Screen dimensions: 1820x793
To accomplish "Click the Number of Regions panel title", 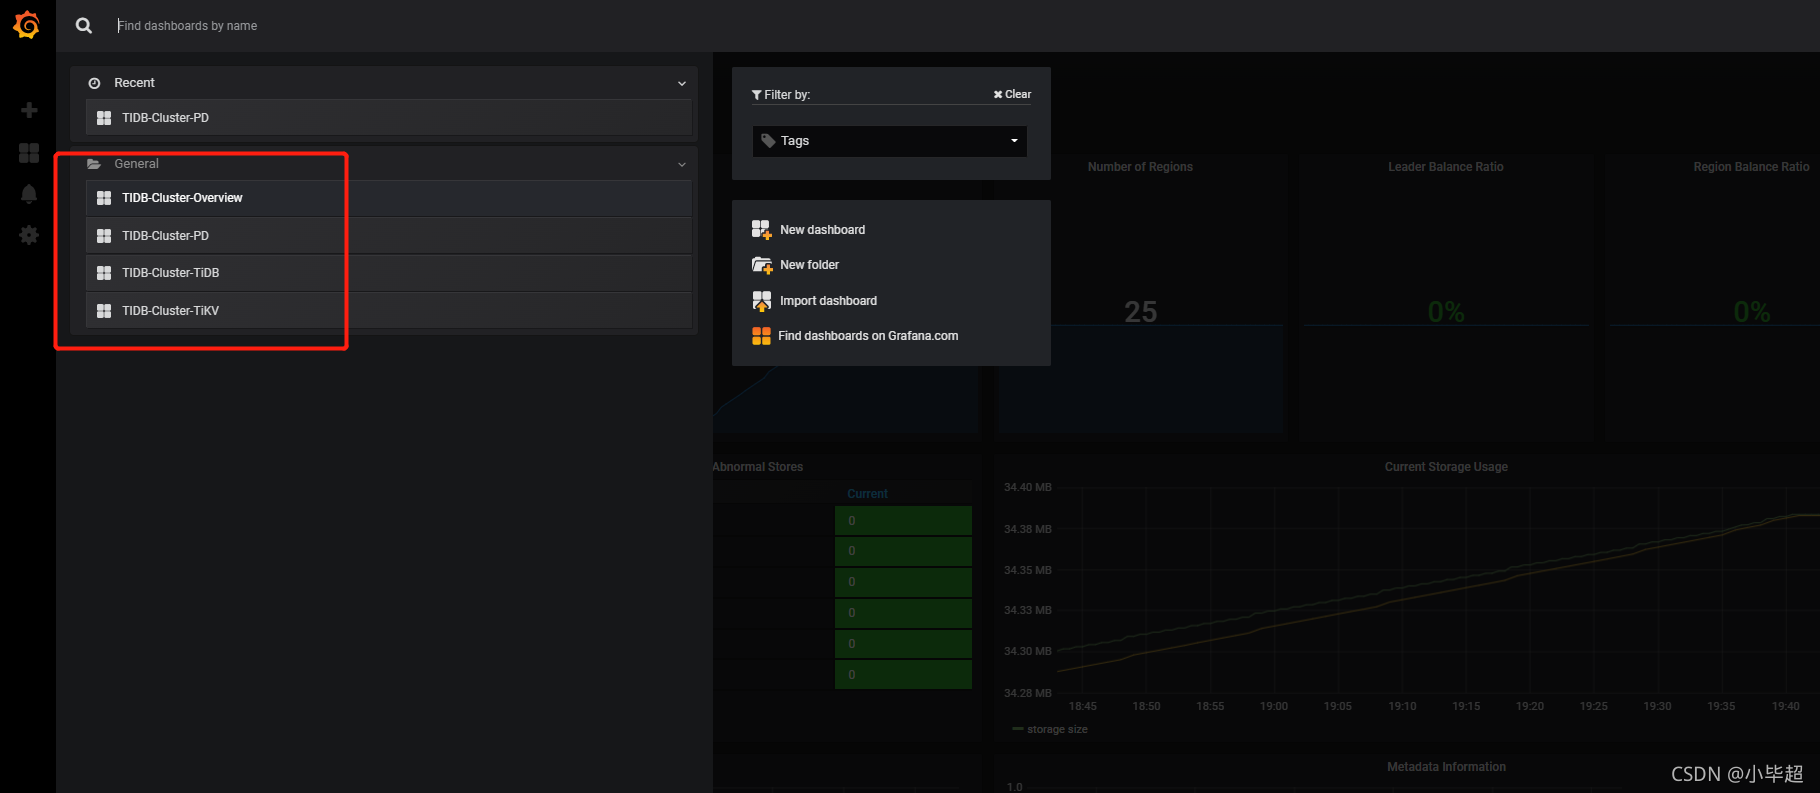I will (x=1140, y=167).
